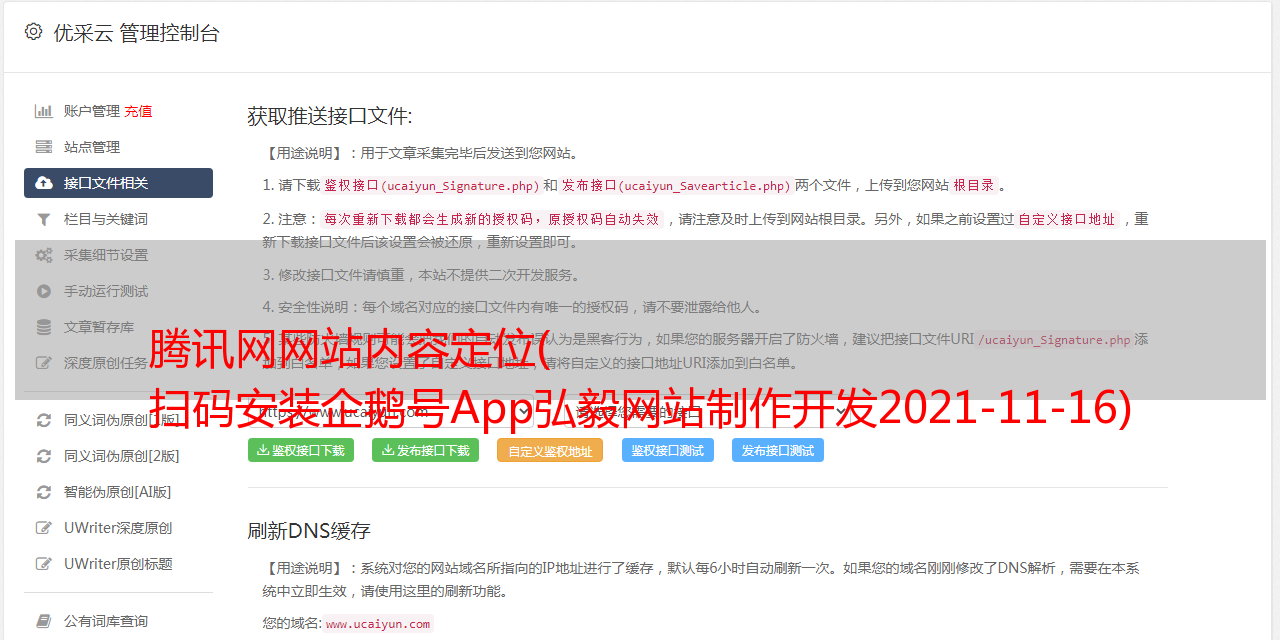Click refresh icon of 智能伪原创[AI版]
The height and width of the screenshot is (640, 1280).
pyautogui.click(x=44, y=492)
